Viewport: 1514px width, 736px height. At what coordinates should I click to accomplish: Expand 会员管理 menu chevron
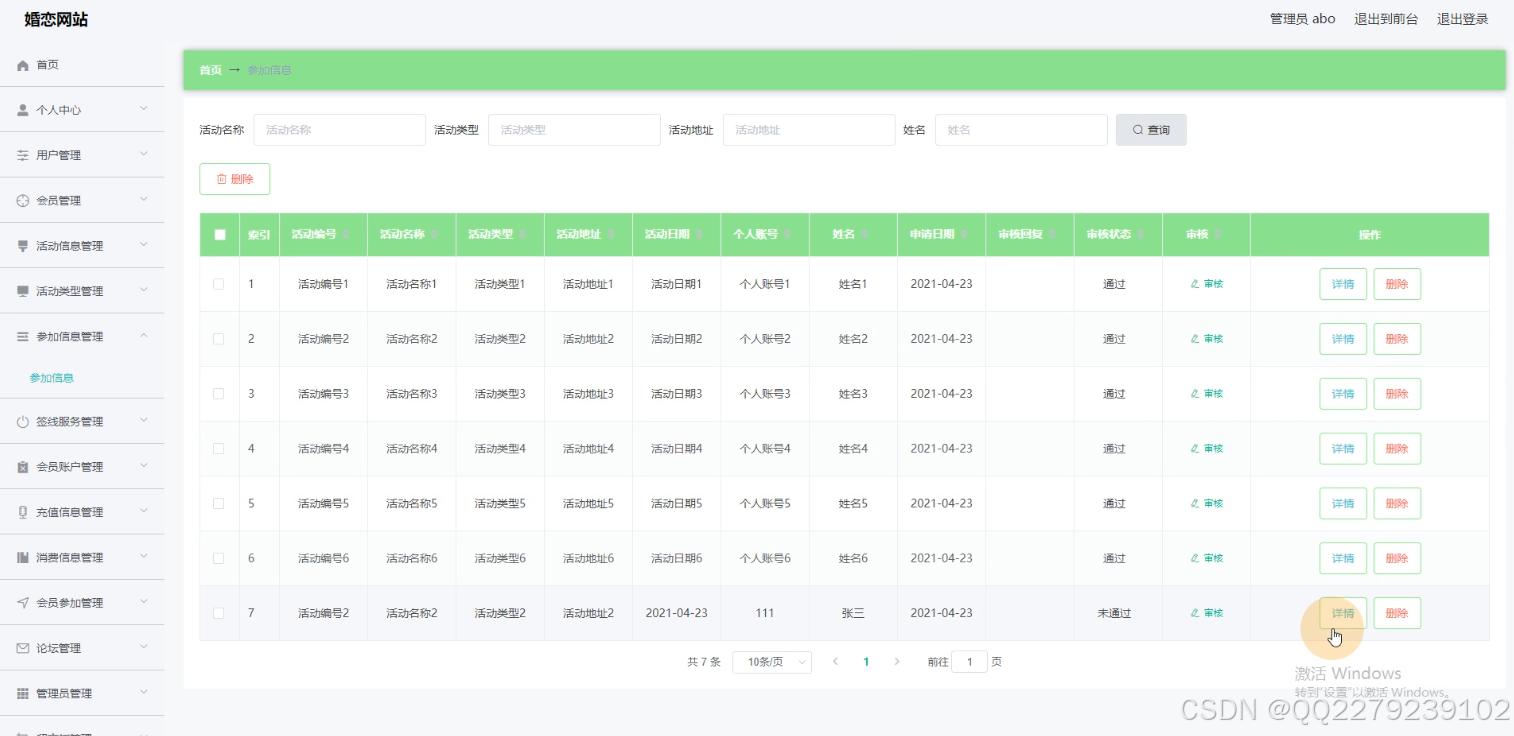[x=144, y=200]
